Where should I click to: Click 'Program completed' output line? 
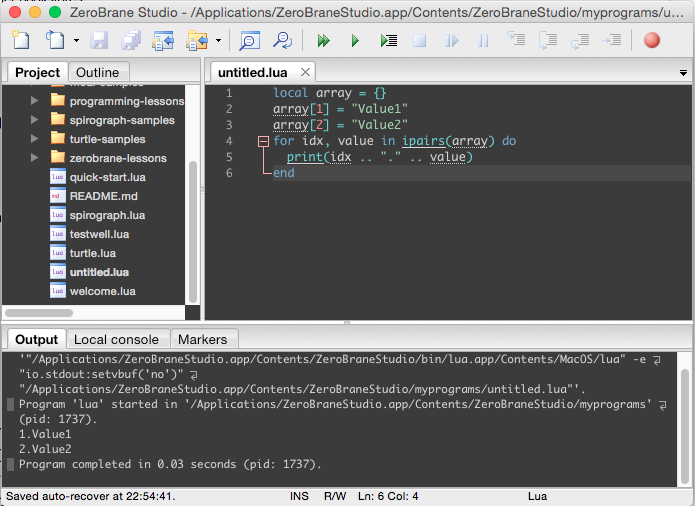[x=170, y=464]
